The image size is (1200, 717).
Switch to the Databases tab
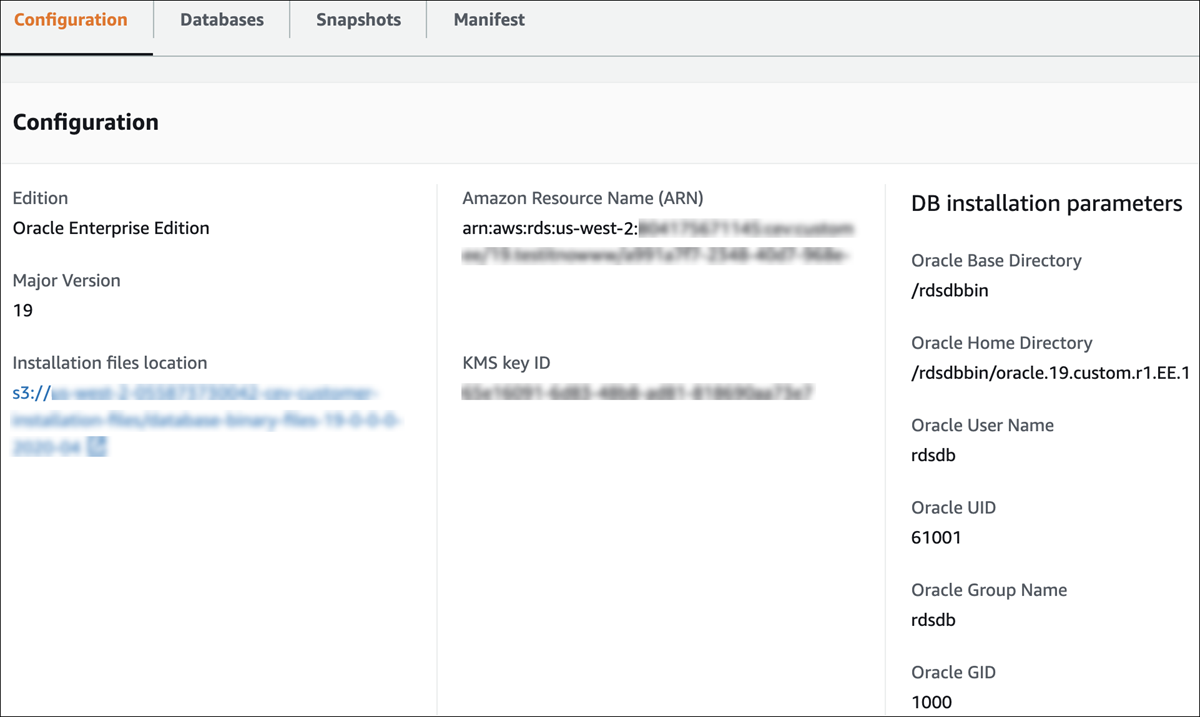click(221, 19)
